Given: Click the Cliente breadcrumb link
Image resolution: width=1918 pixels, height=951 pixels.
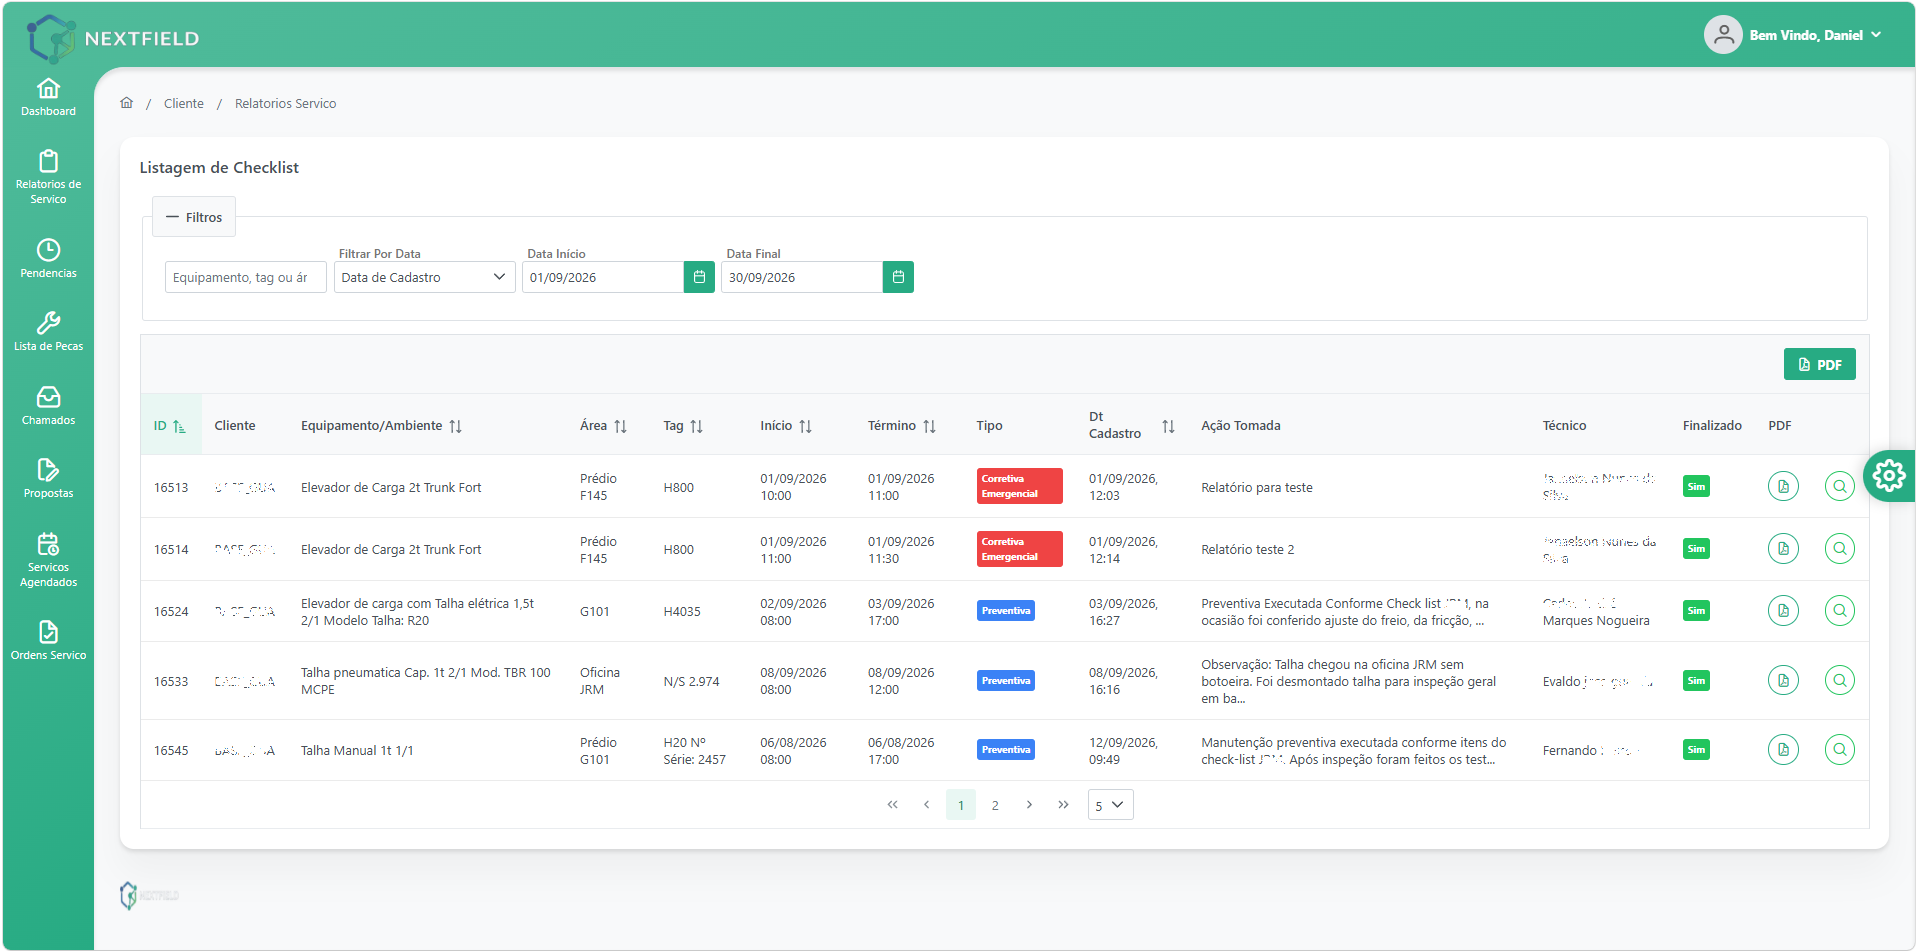Looking at the screenshot, I should tap(184, 103).
